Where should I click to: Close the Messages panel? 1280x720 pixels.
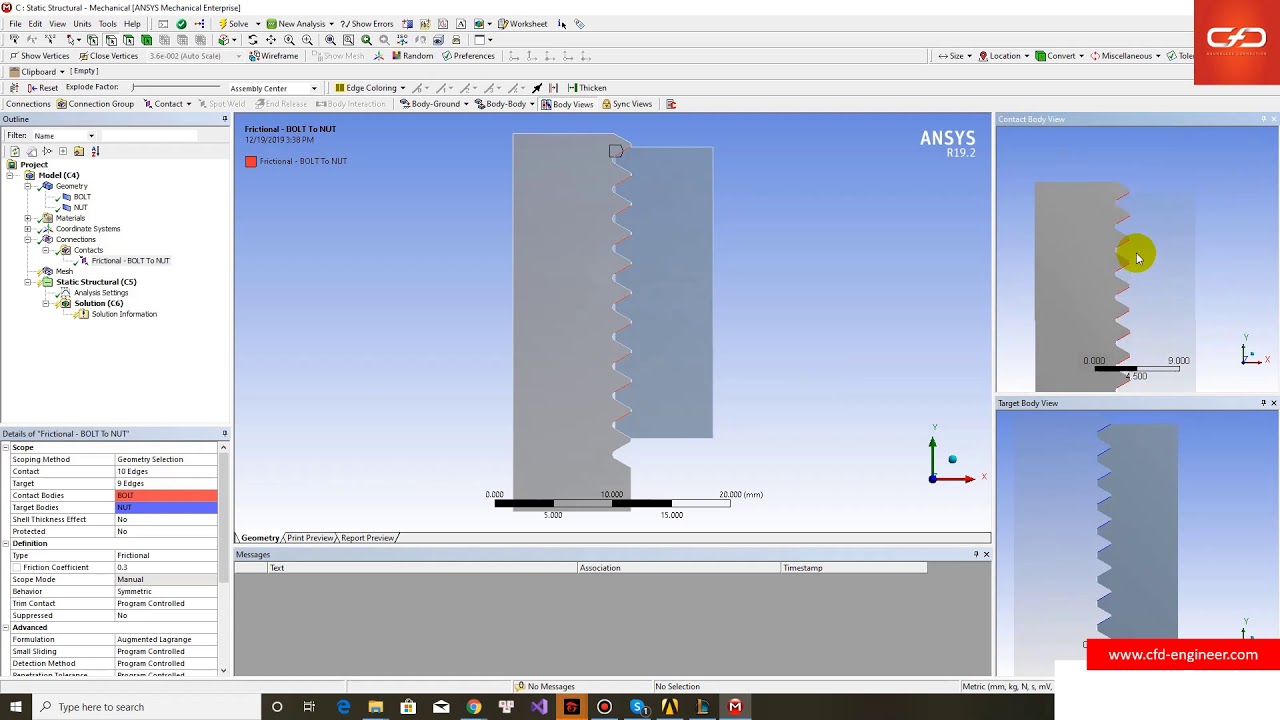click(x=986, y=554)
